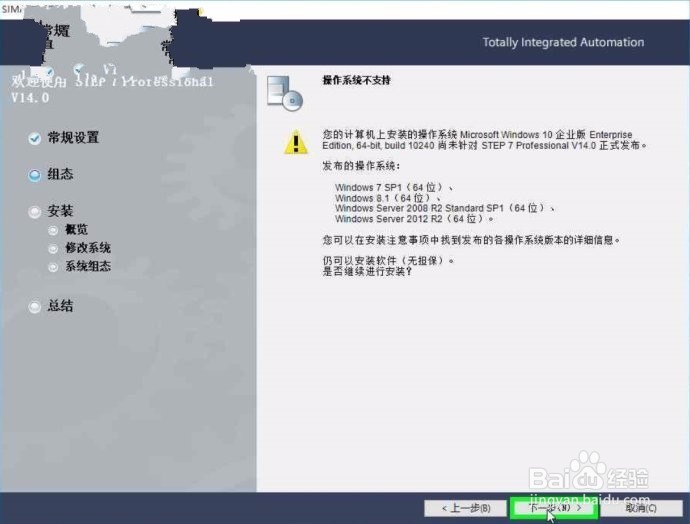
Task: Select the 修改系统 sub-step
Action: pos(80,248)
